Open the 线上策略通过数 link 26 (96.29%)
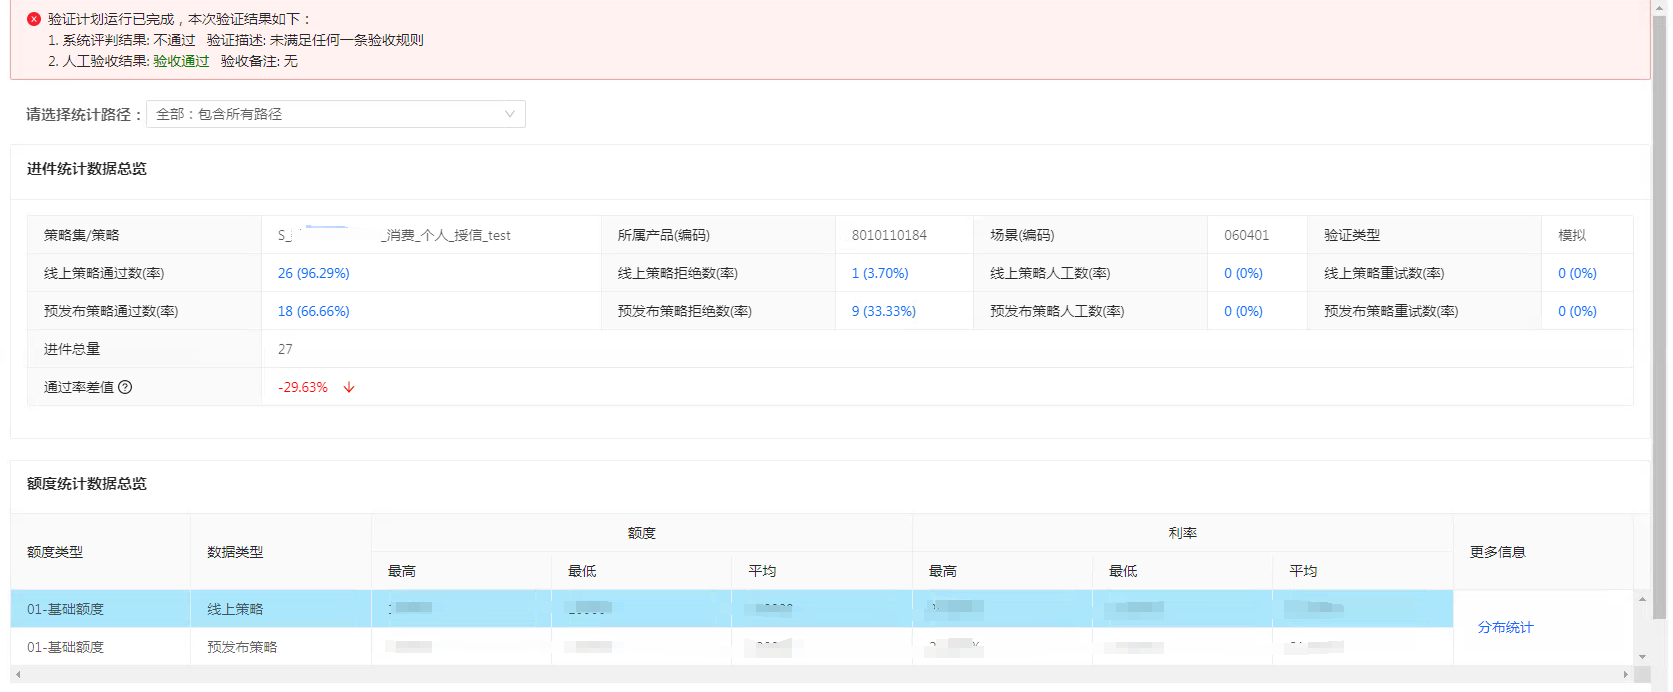 point(313,273)
